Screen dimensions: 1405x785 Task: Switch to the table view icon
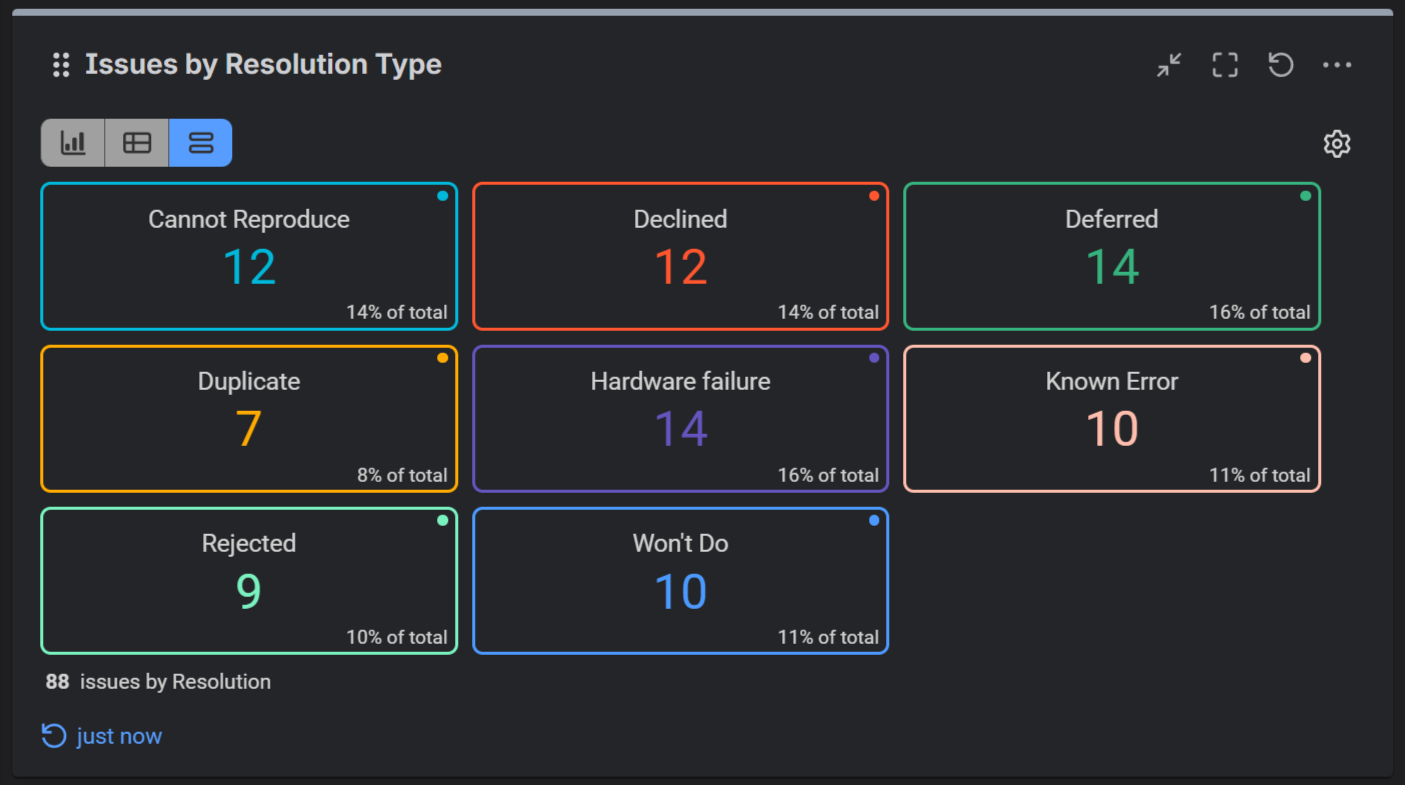coord(136,142)
